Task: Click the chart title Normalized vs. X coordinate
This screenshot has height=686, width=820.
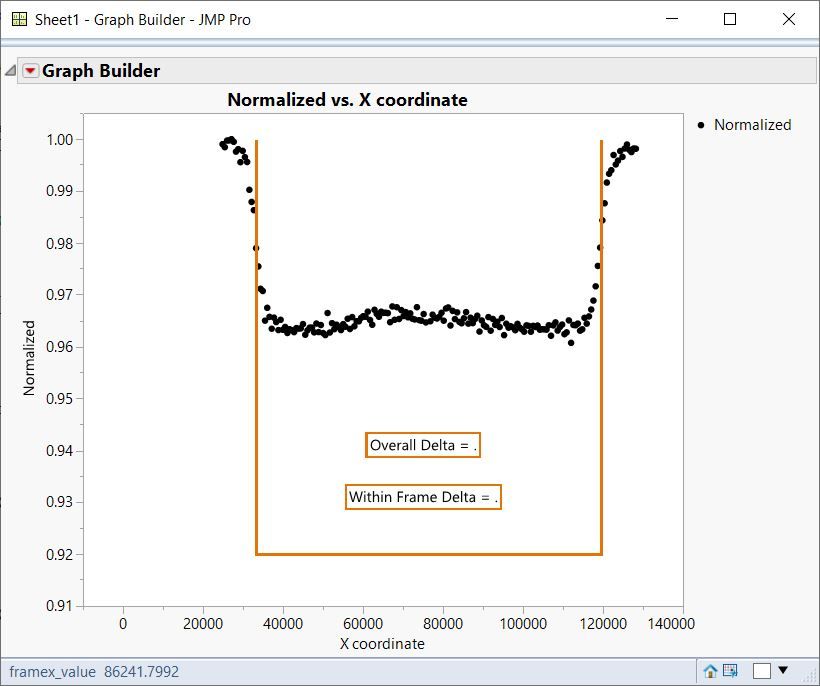Action: (x=347, y=100)
